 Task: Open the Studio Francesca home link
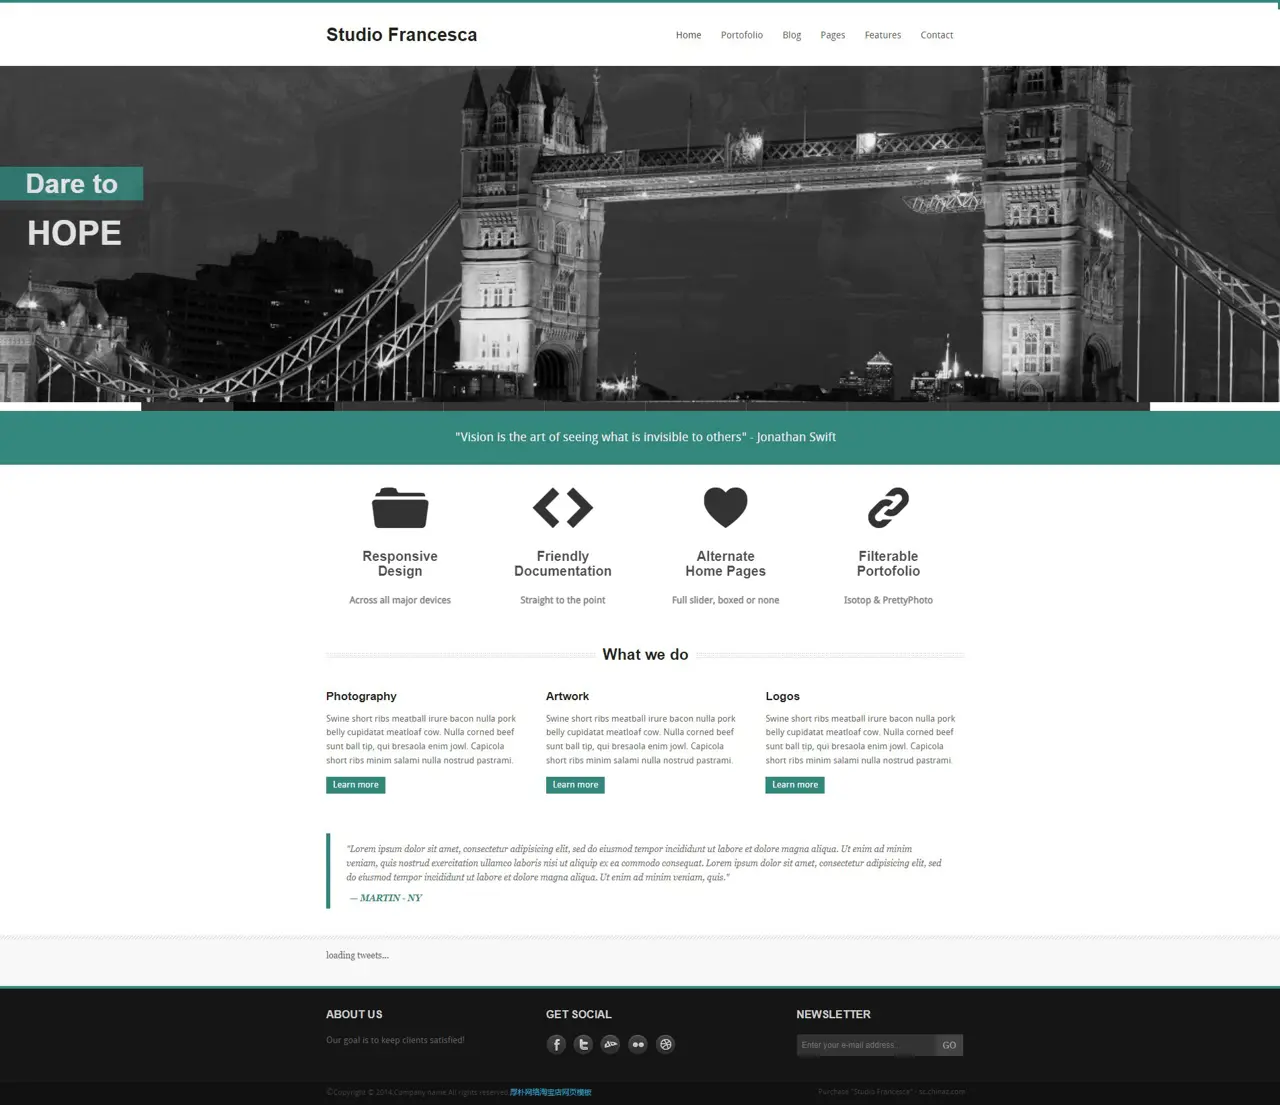(x=401, y=34)
